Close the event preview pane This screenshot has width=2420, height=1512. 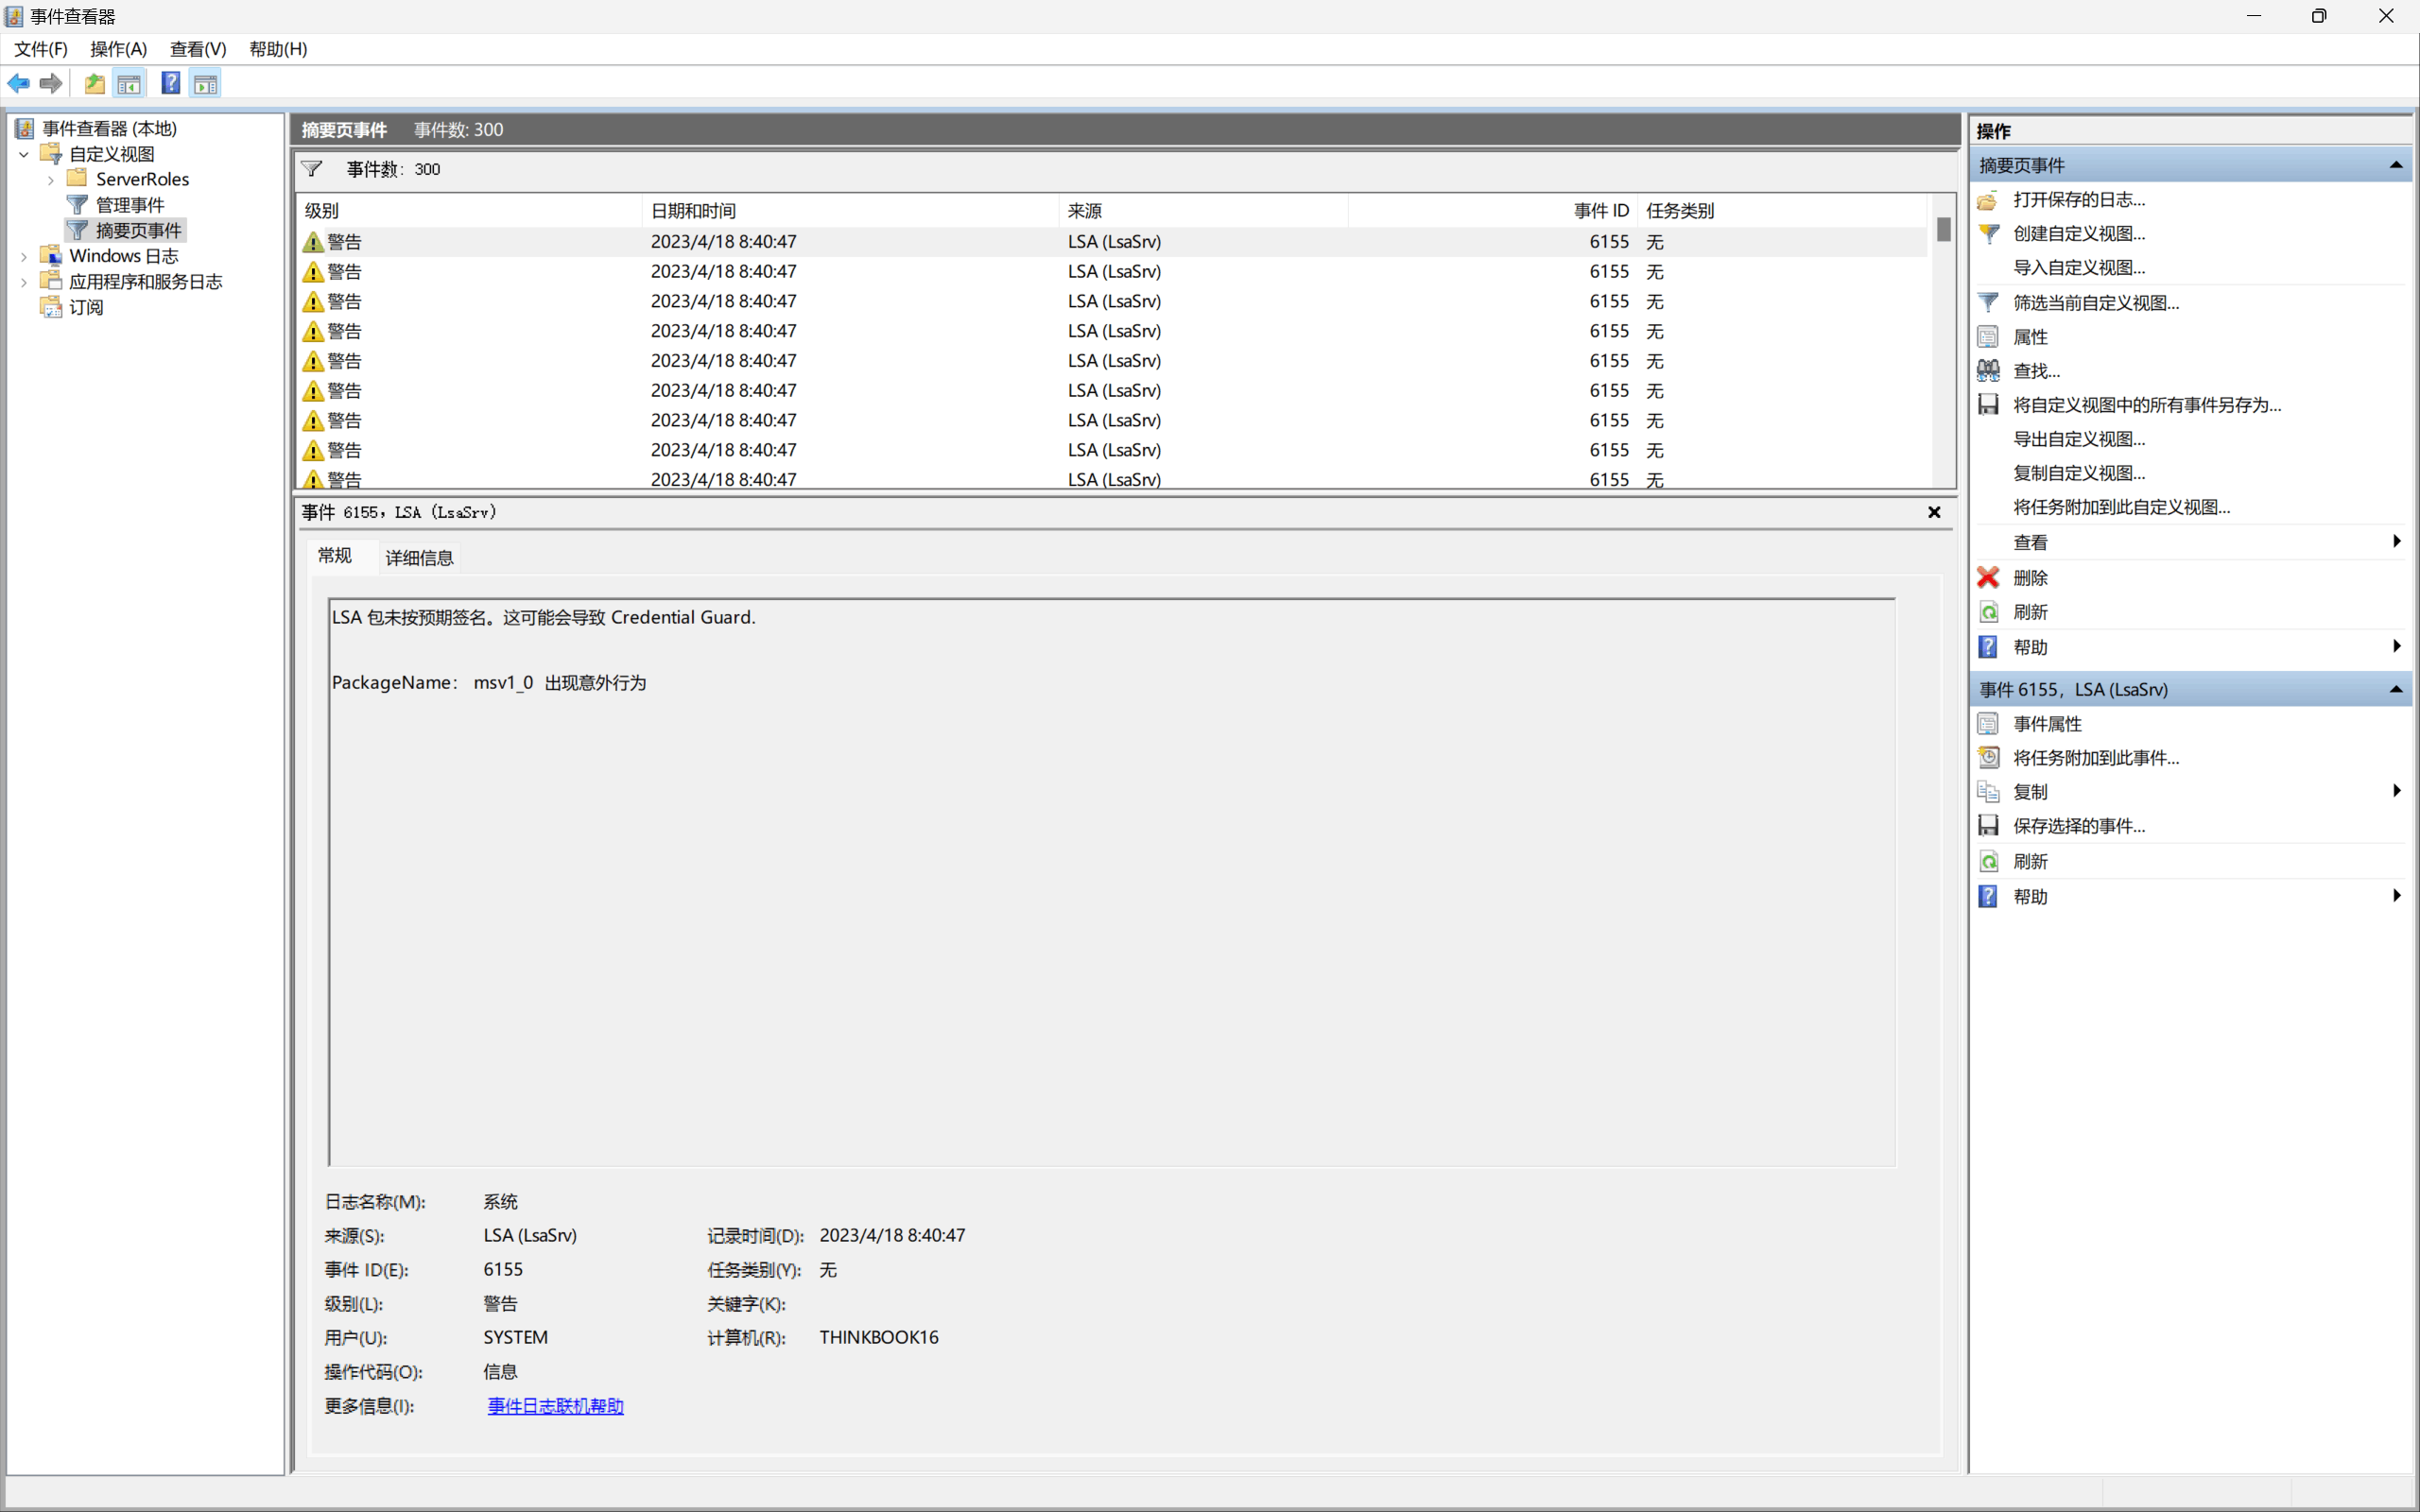click(x=1934, y=512)
